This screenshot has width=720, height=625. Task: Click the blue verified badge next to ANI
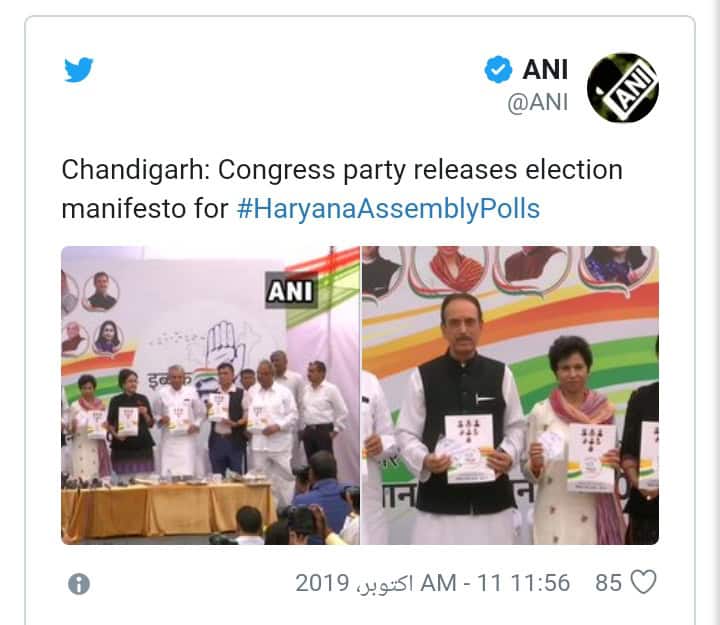498,70
